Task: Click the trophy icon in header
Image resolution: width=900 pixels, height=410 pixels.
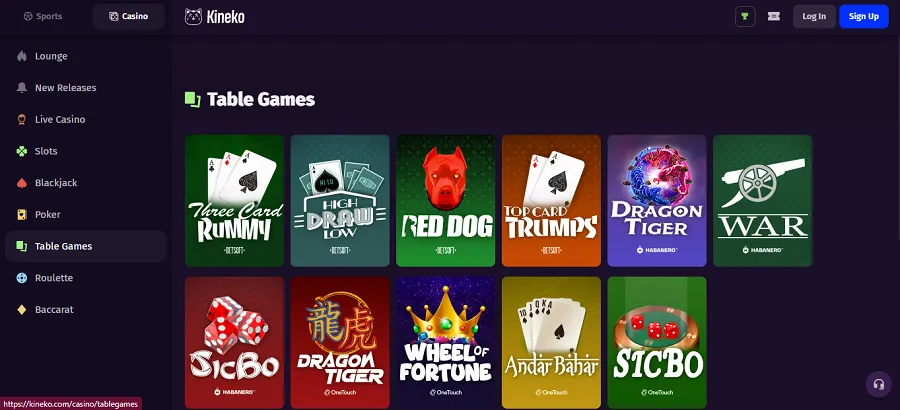Action: [745, 16]
